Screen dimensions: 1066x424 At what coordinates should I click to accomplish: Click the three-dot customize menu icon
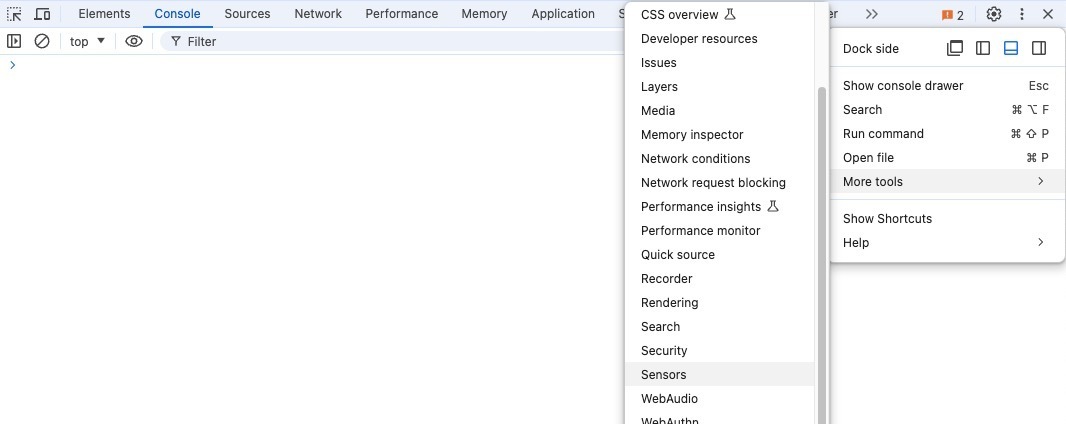(x=1021, y=14)
